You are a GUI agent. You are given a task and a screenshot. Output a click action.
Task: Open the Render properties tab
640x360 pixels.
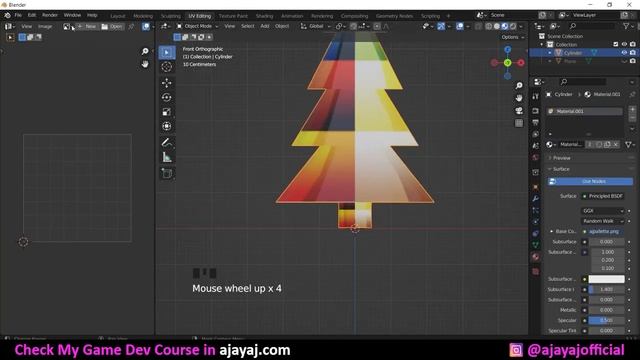(536, 111)
